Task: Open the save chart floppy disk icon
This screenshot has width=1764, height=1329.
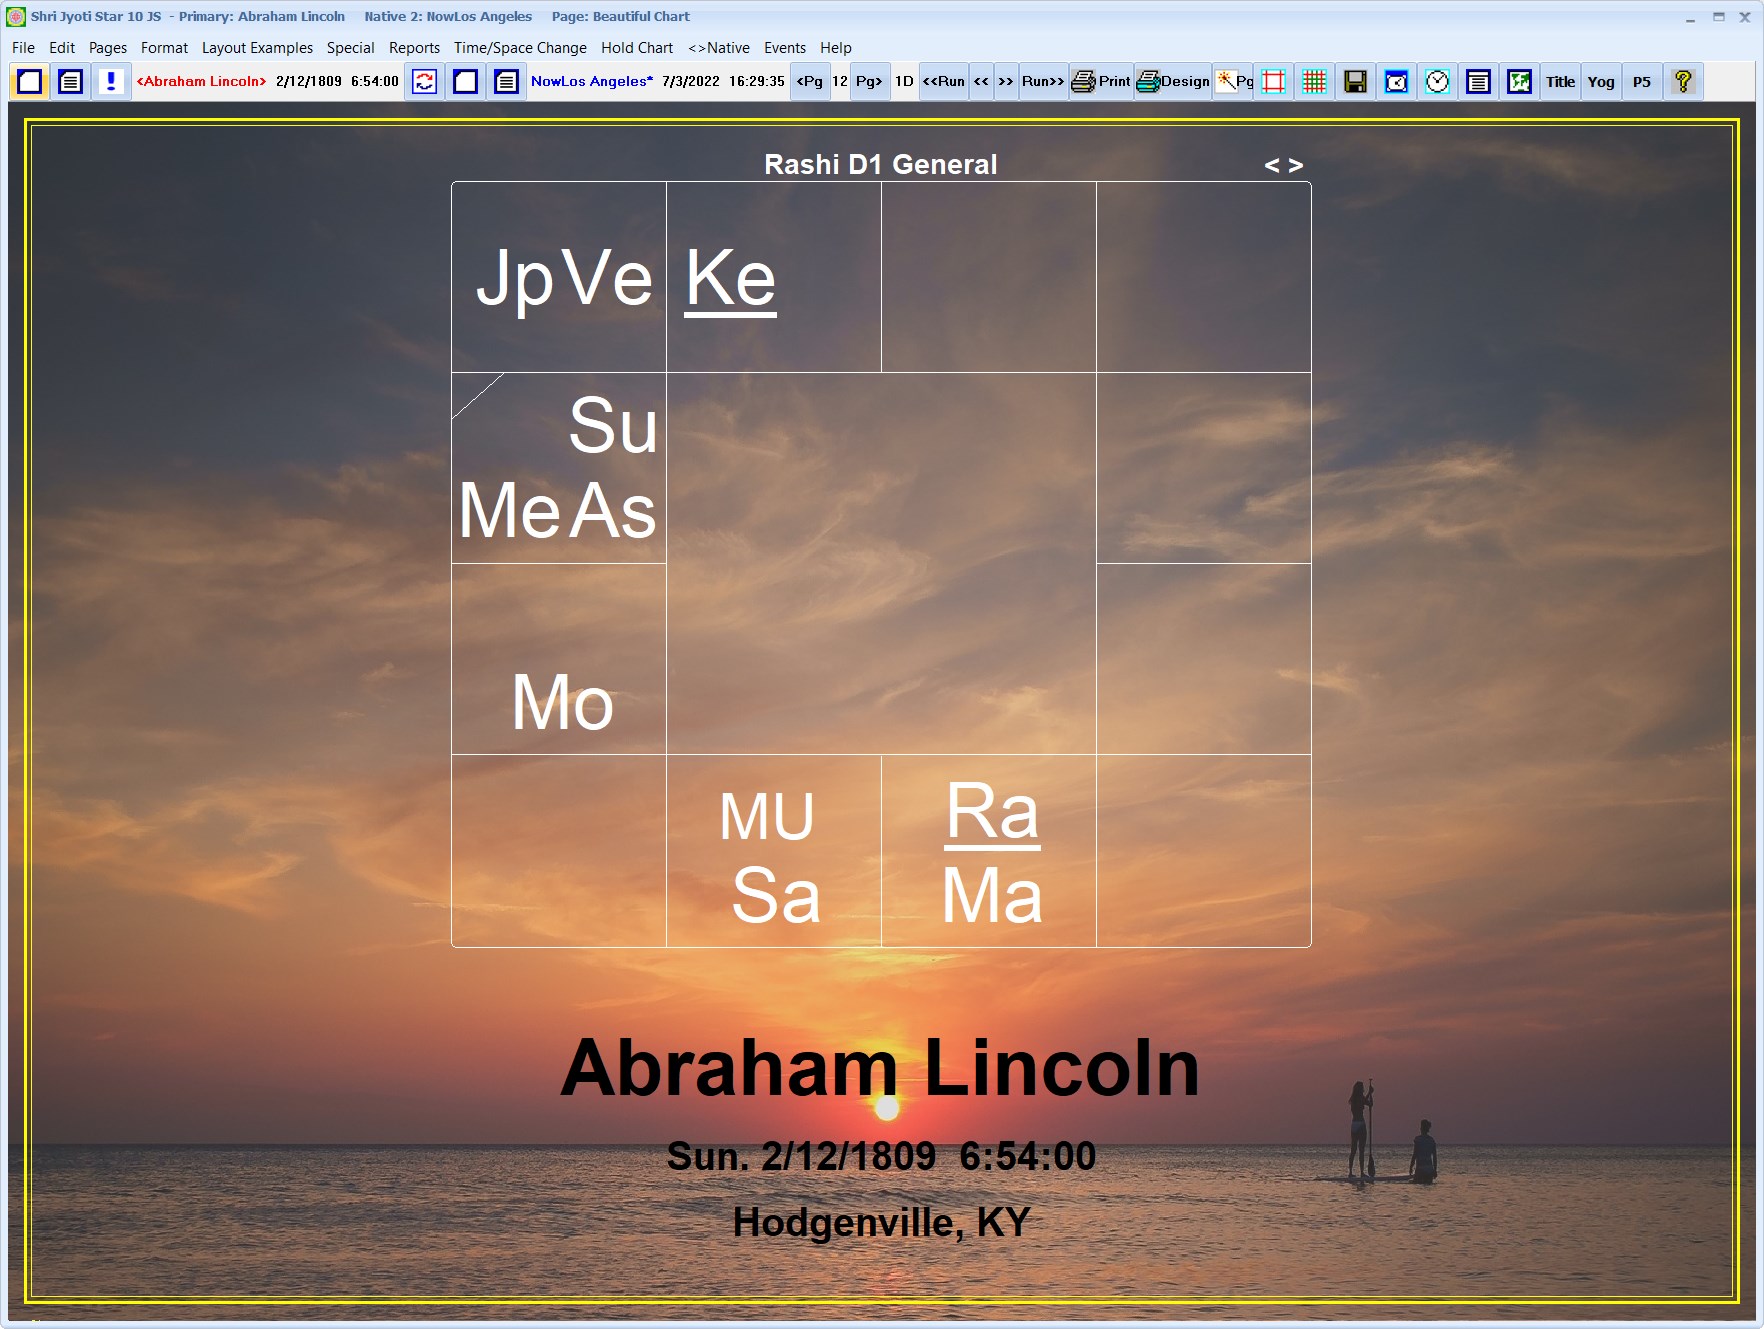Action: click(1355, 82)
